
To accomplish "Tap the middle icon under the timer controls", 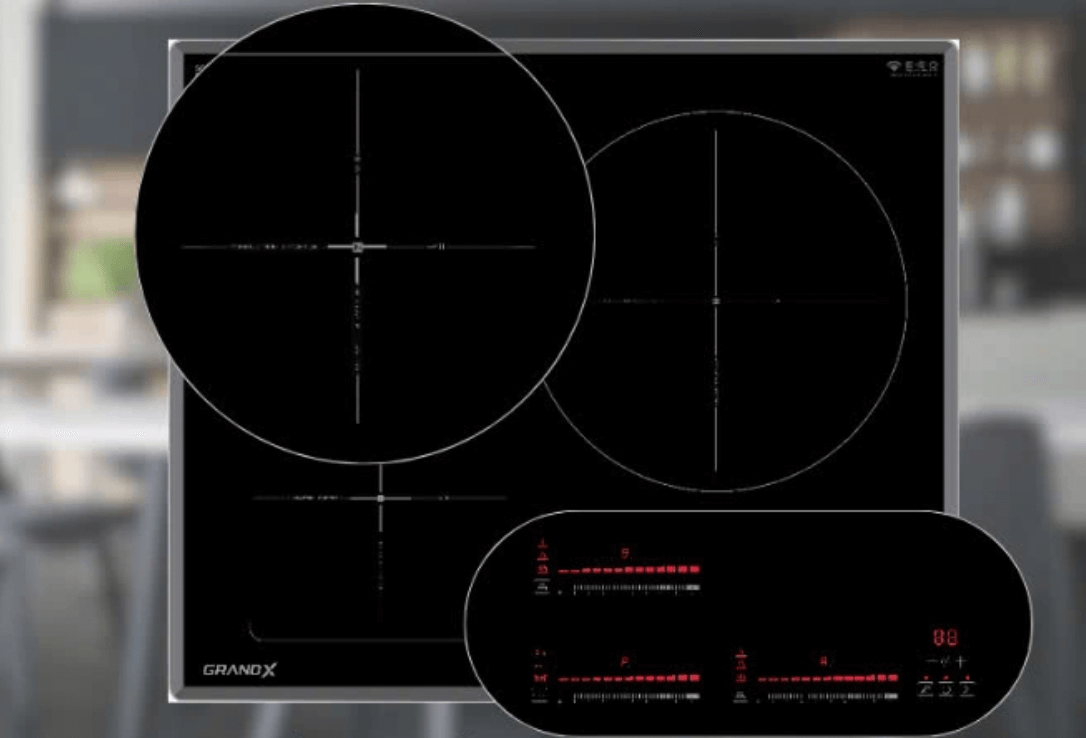I will (947, 690).
